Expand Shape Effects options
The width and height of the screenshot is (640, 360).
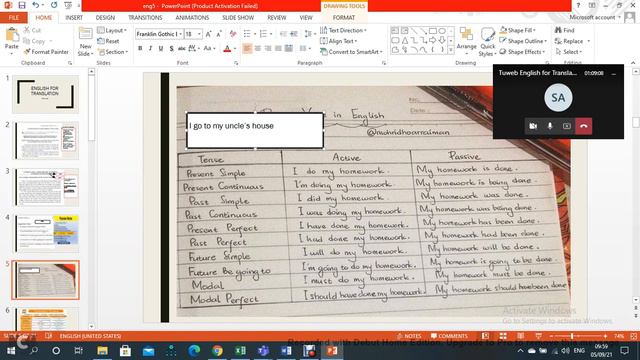[x=522, y=52]
